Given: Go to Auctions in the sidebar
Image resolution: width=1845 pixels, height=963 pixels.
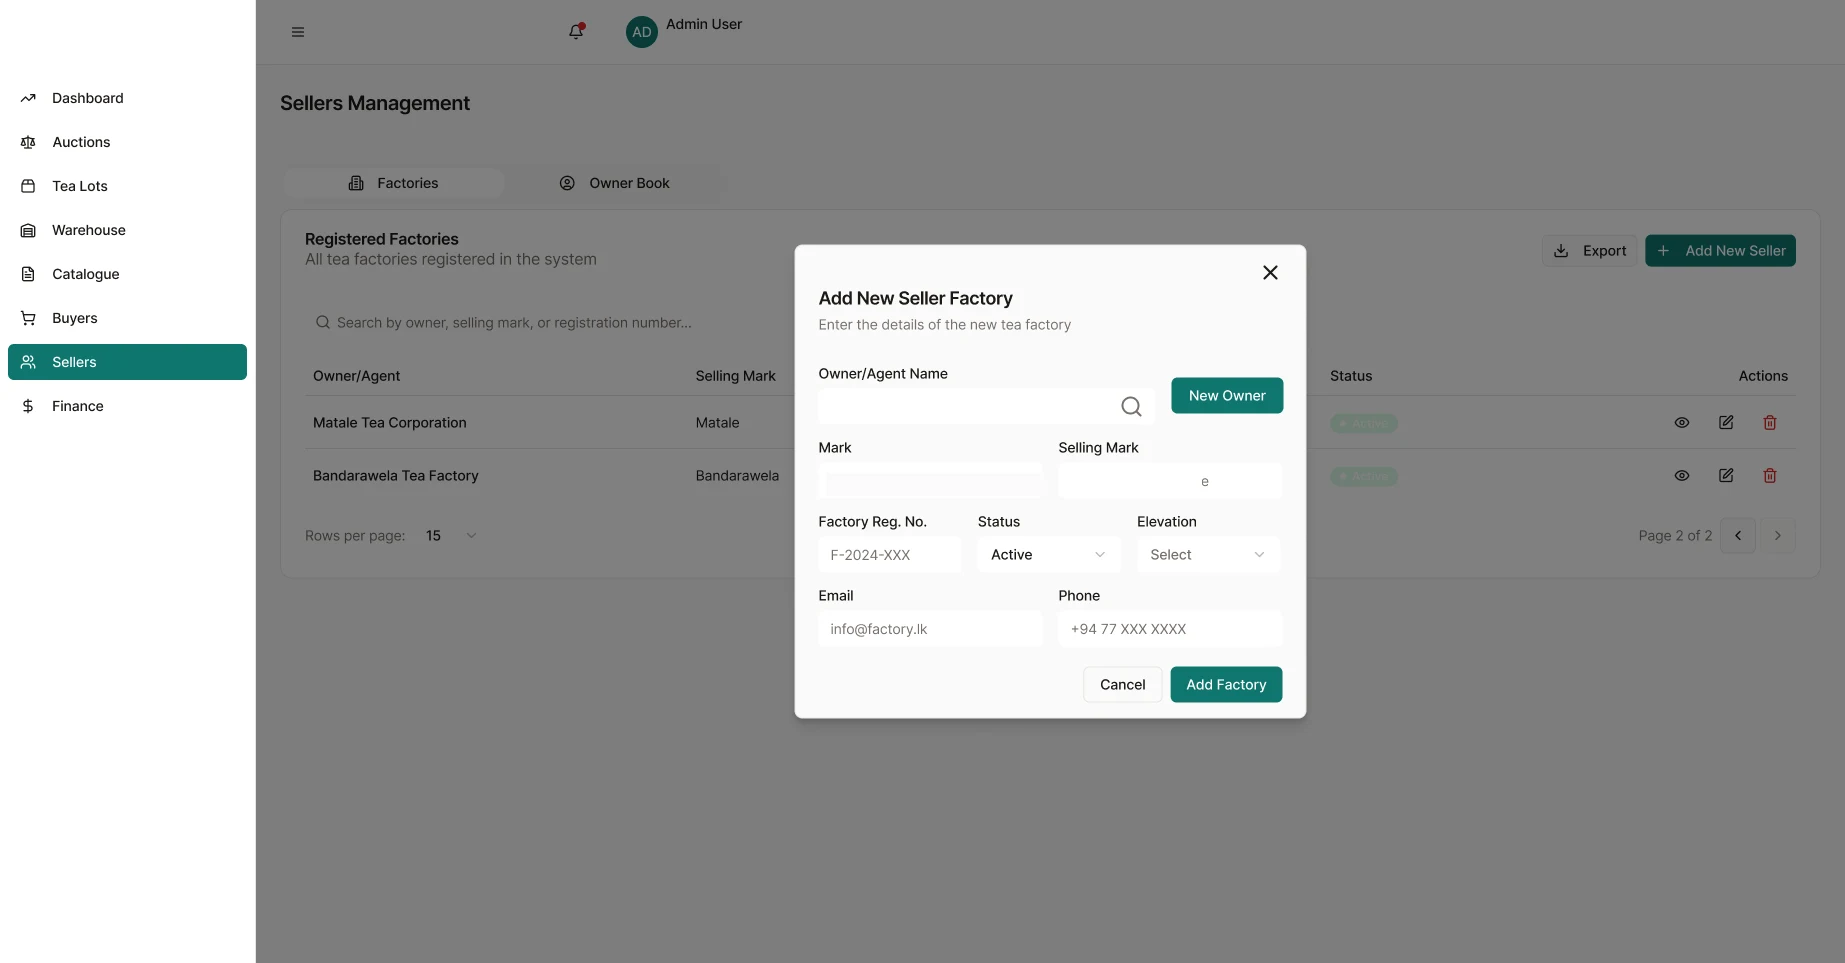Looking at the screenshot, I should tap(127, 142).
